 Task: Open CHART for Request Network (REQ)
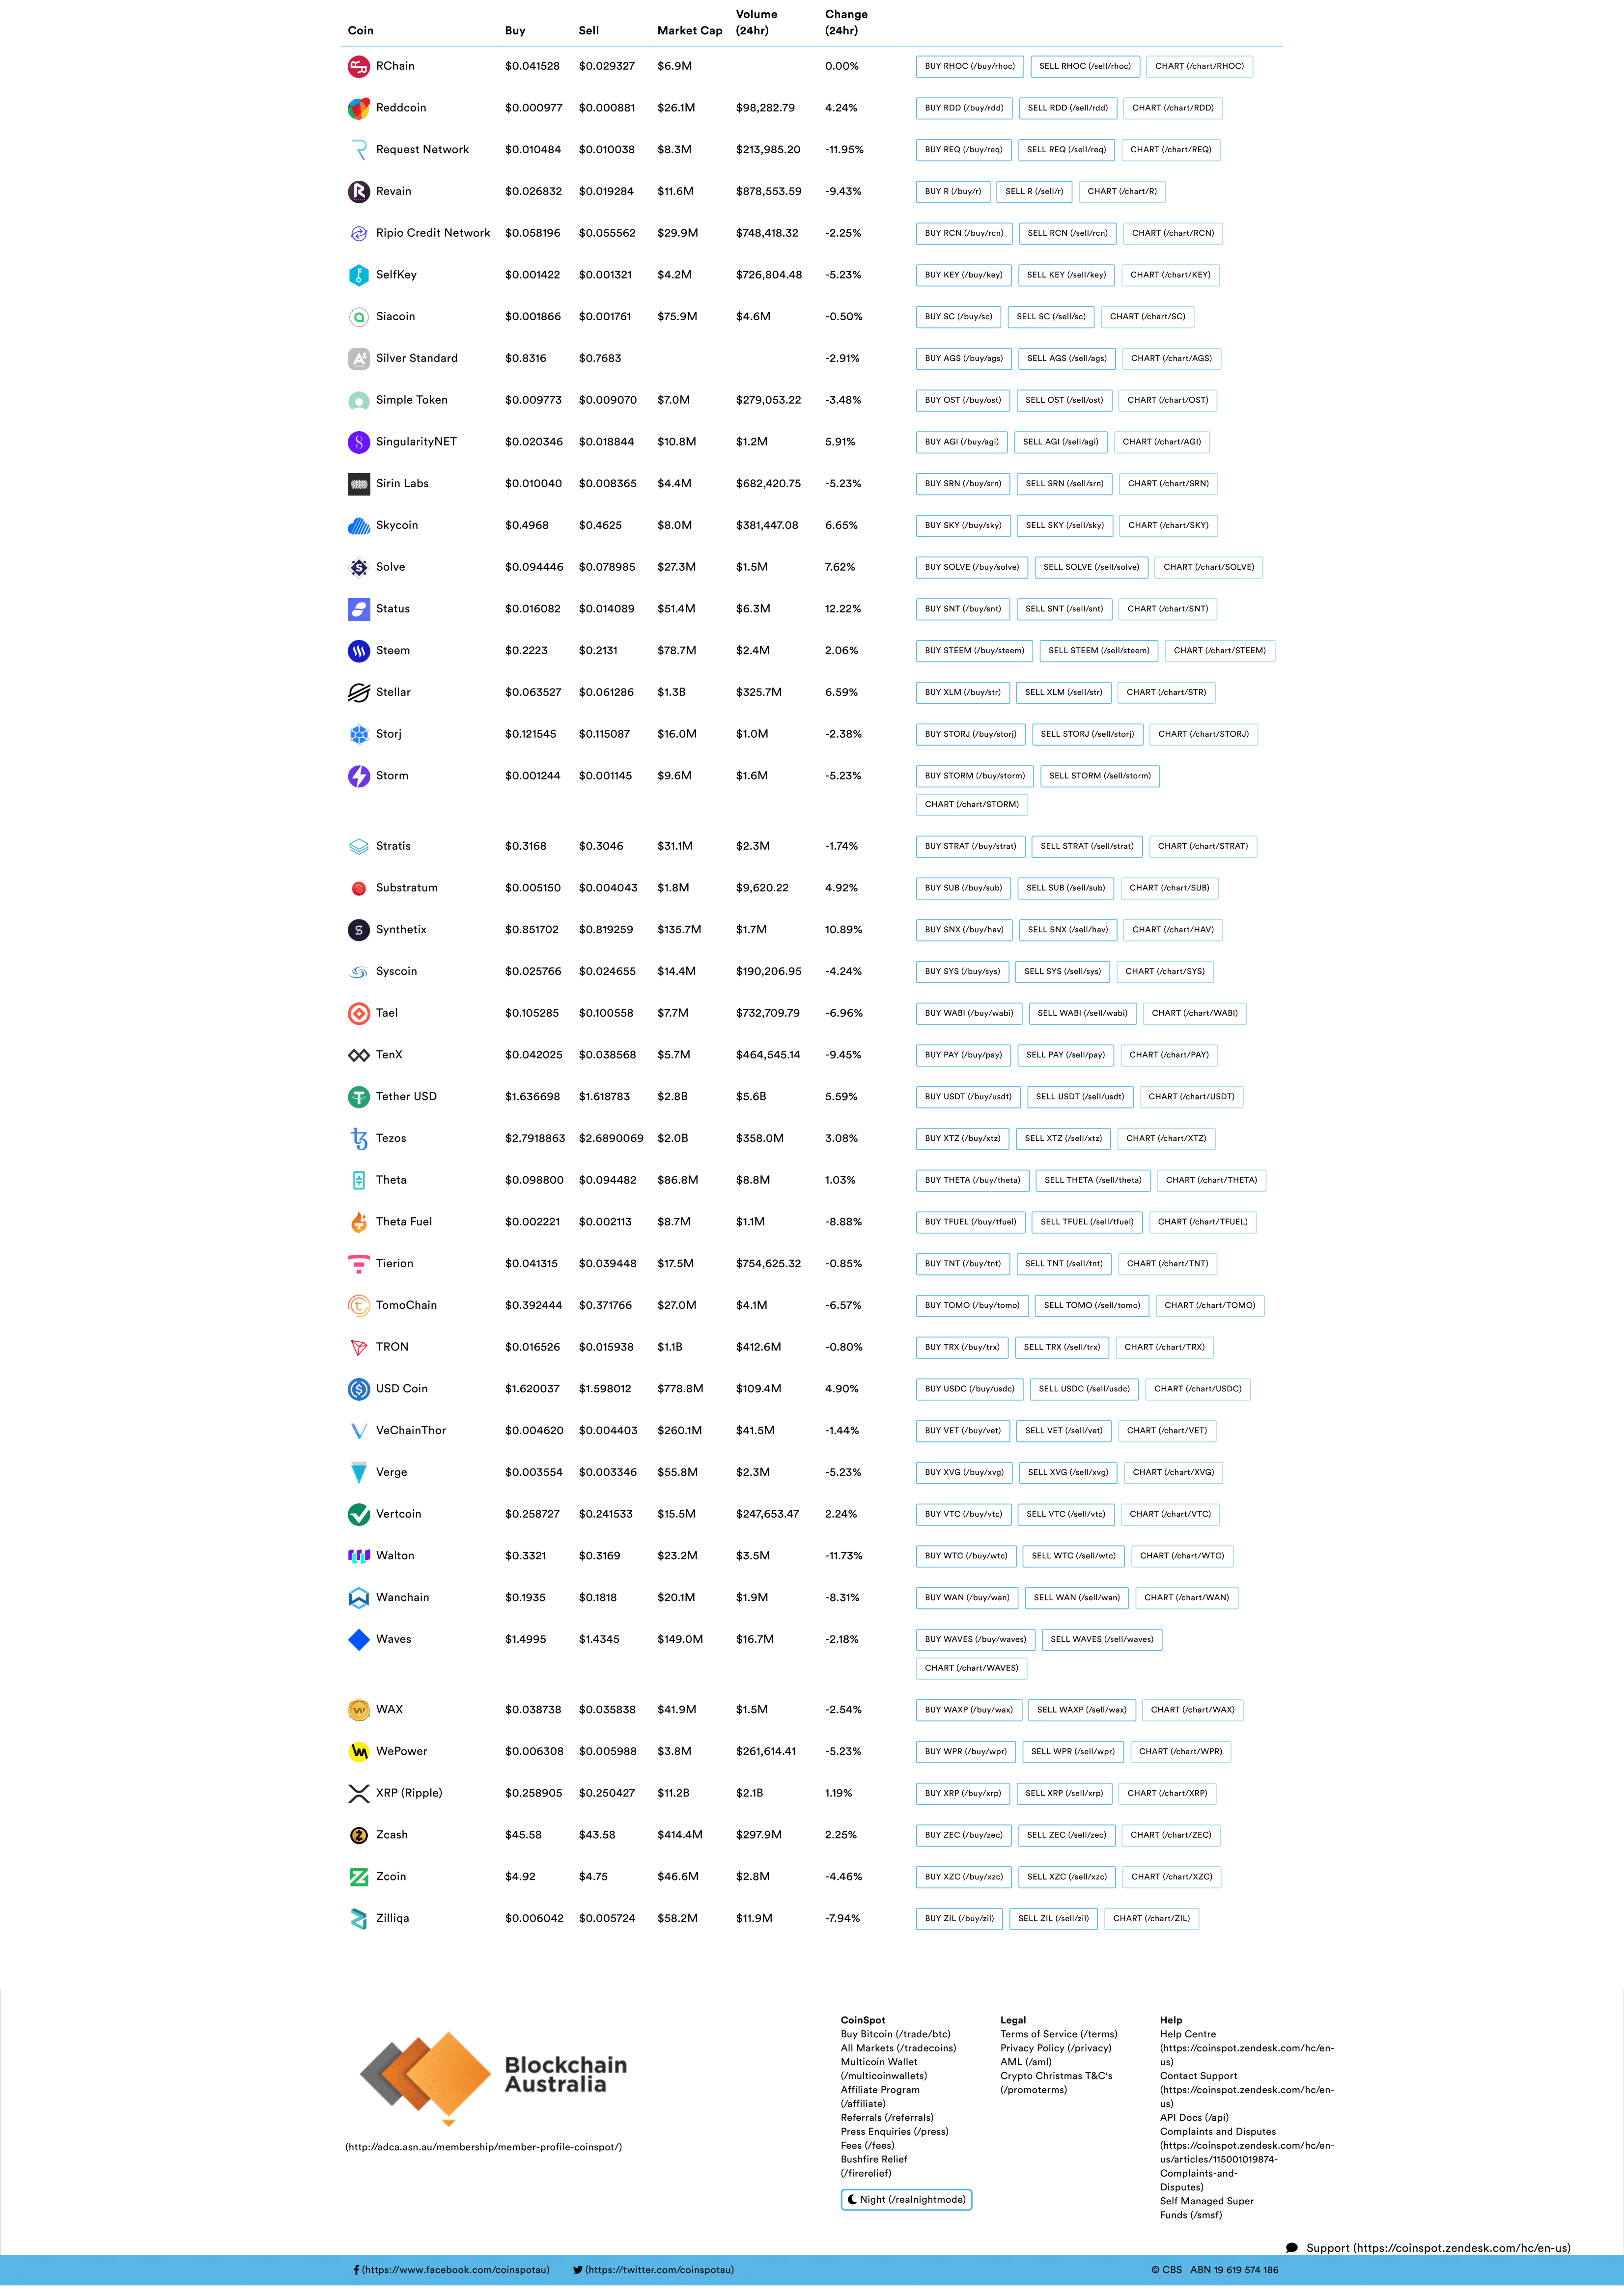(x=1170, y=150)
